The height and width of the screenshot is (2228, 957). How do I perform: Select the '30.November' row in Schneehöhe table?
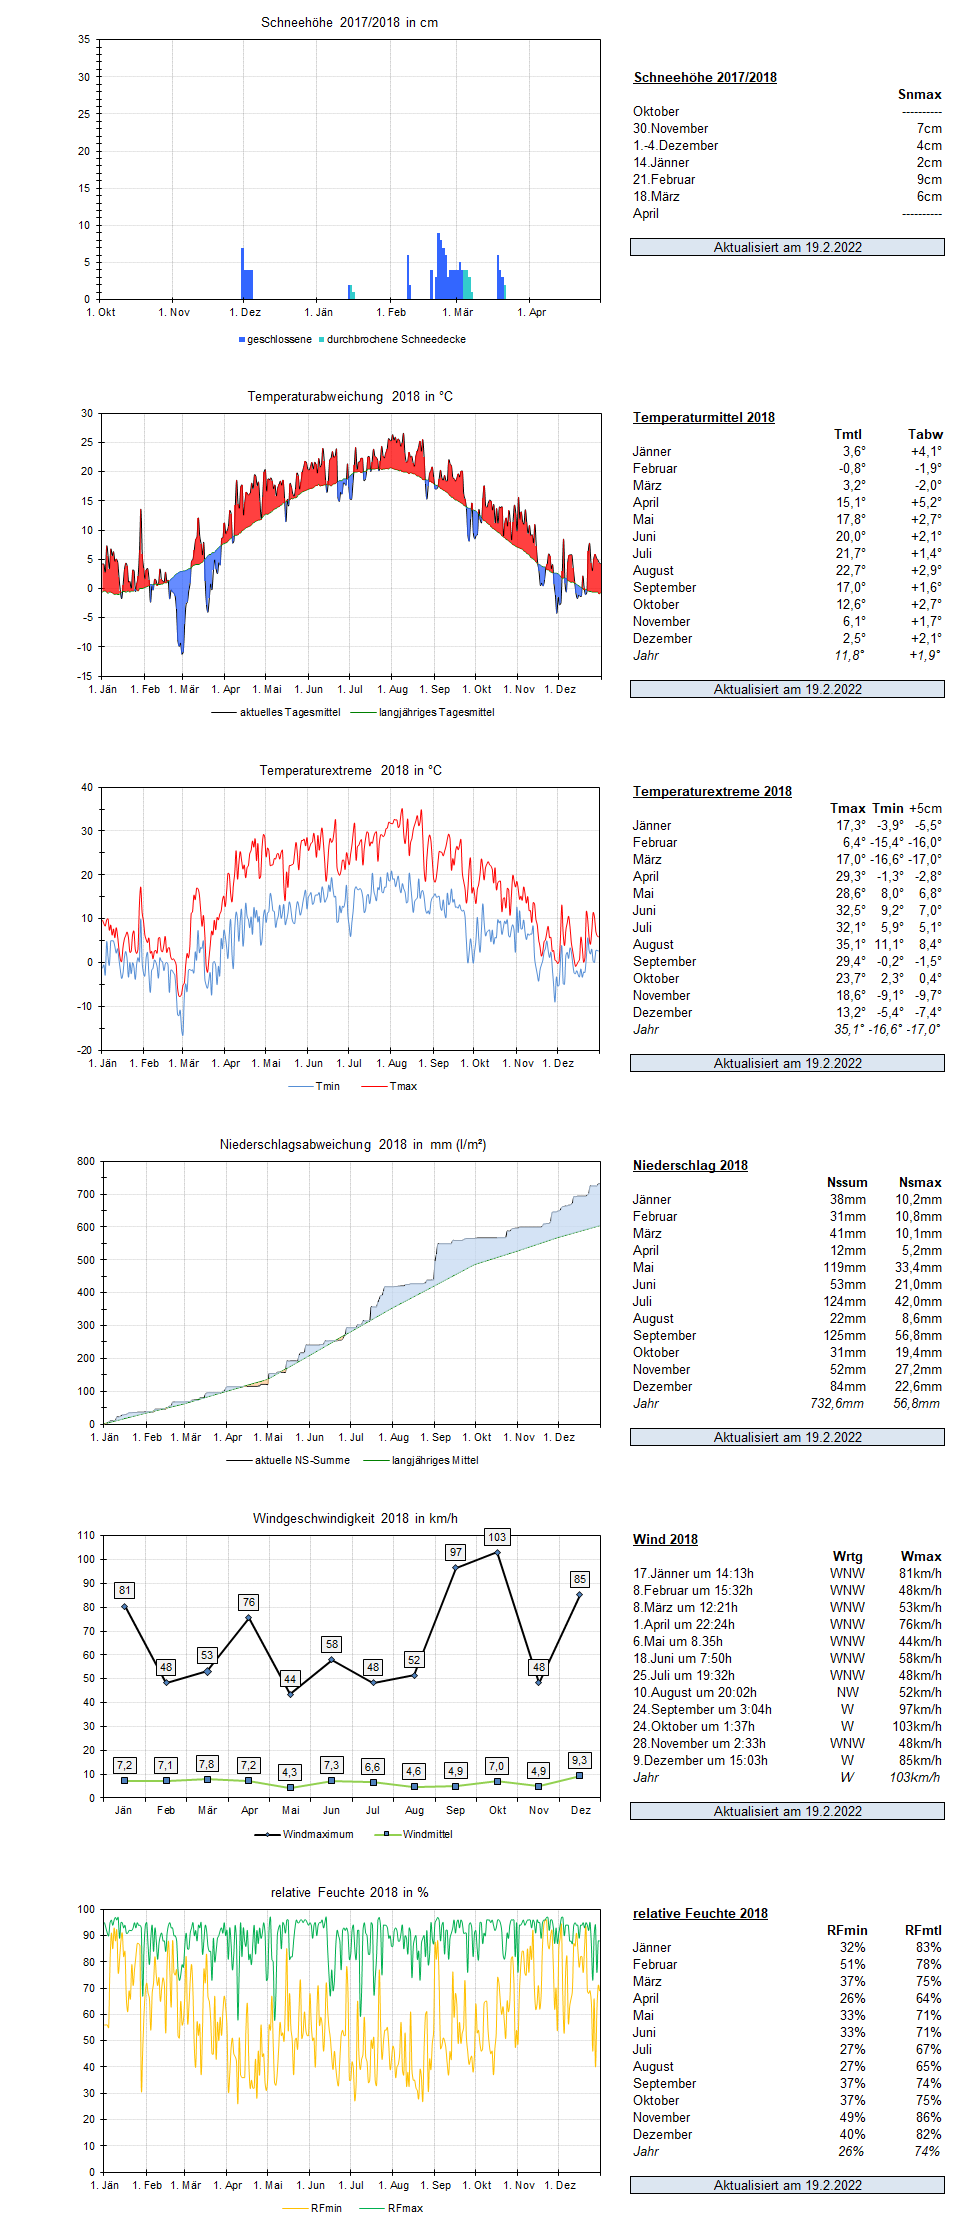point(787,128)
